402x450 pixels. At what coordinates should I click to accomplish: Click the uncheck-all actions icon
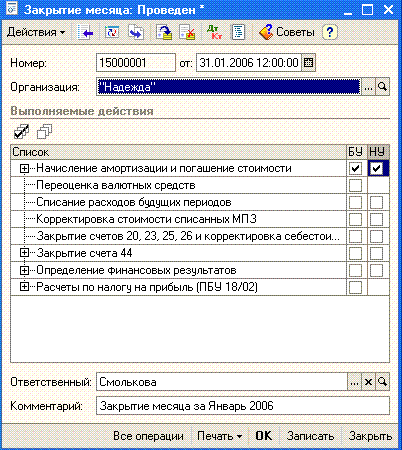tap(45, 132)
